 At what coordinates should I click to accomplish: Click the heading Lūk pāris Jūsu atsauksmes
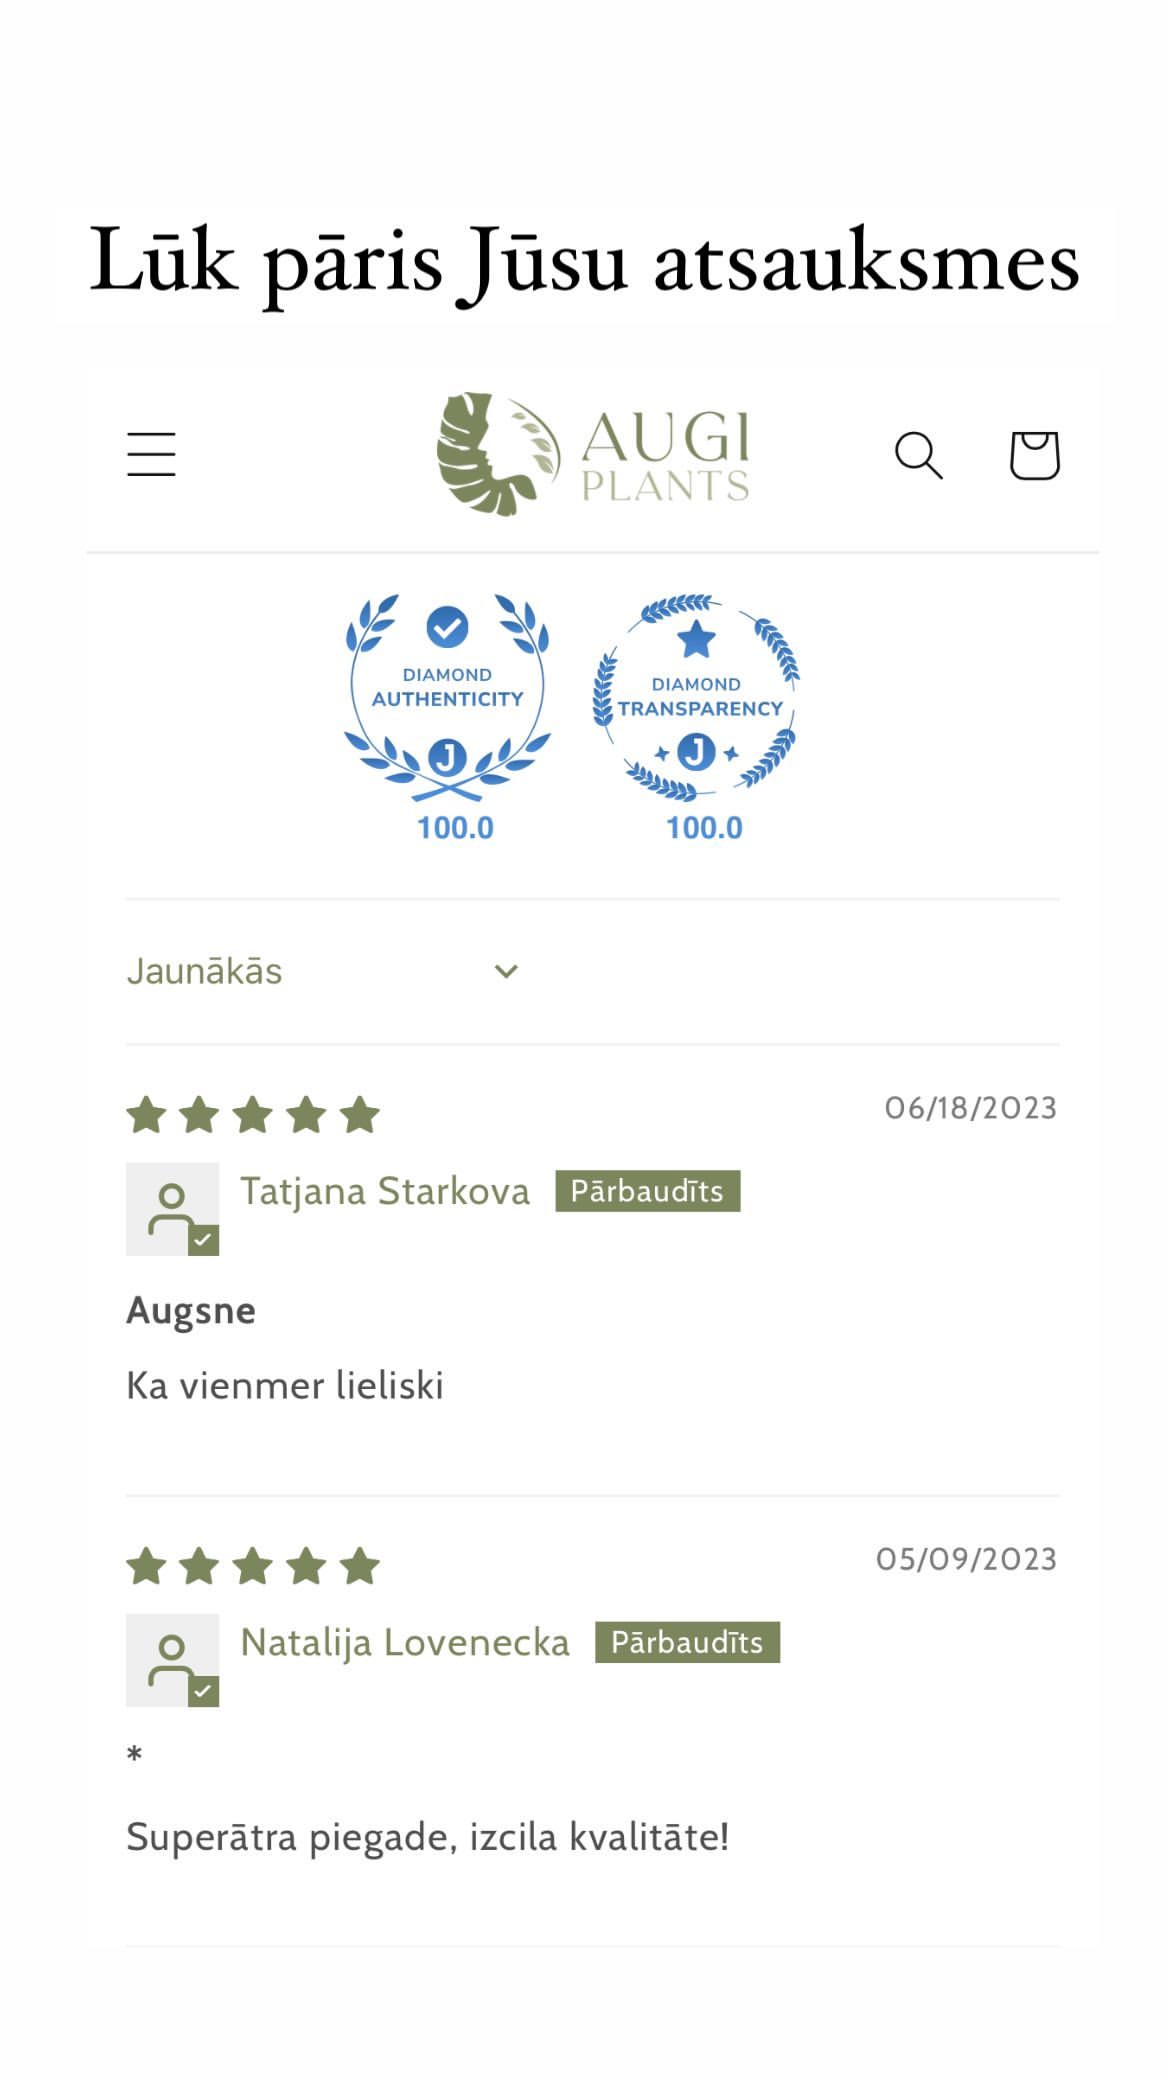[585, 262]
